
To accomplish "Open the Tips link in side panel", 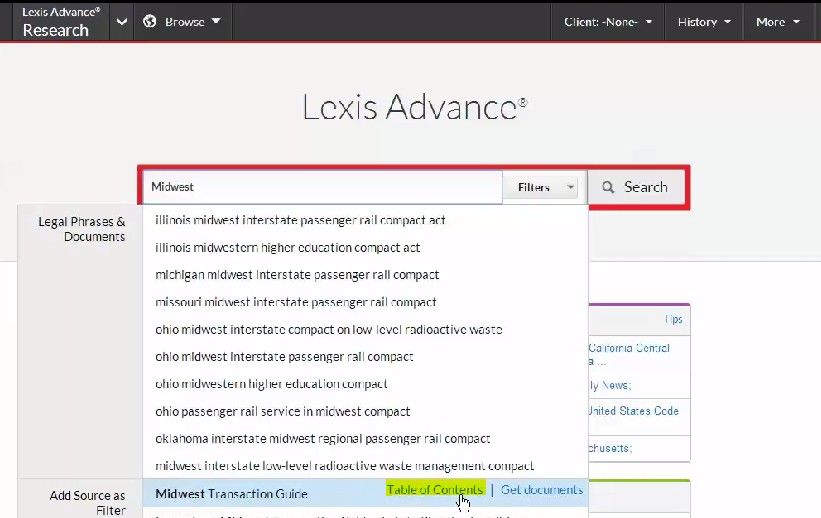I will tap(673, 319).
